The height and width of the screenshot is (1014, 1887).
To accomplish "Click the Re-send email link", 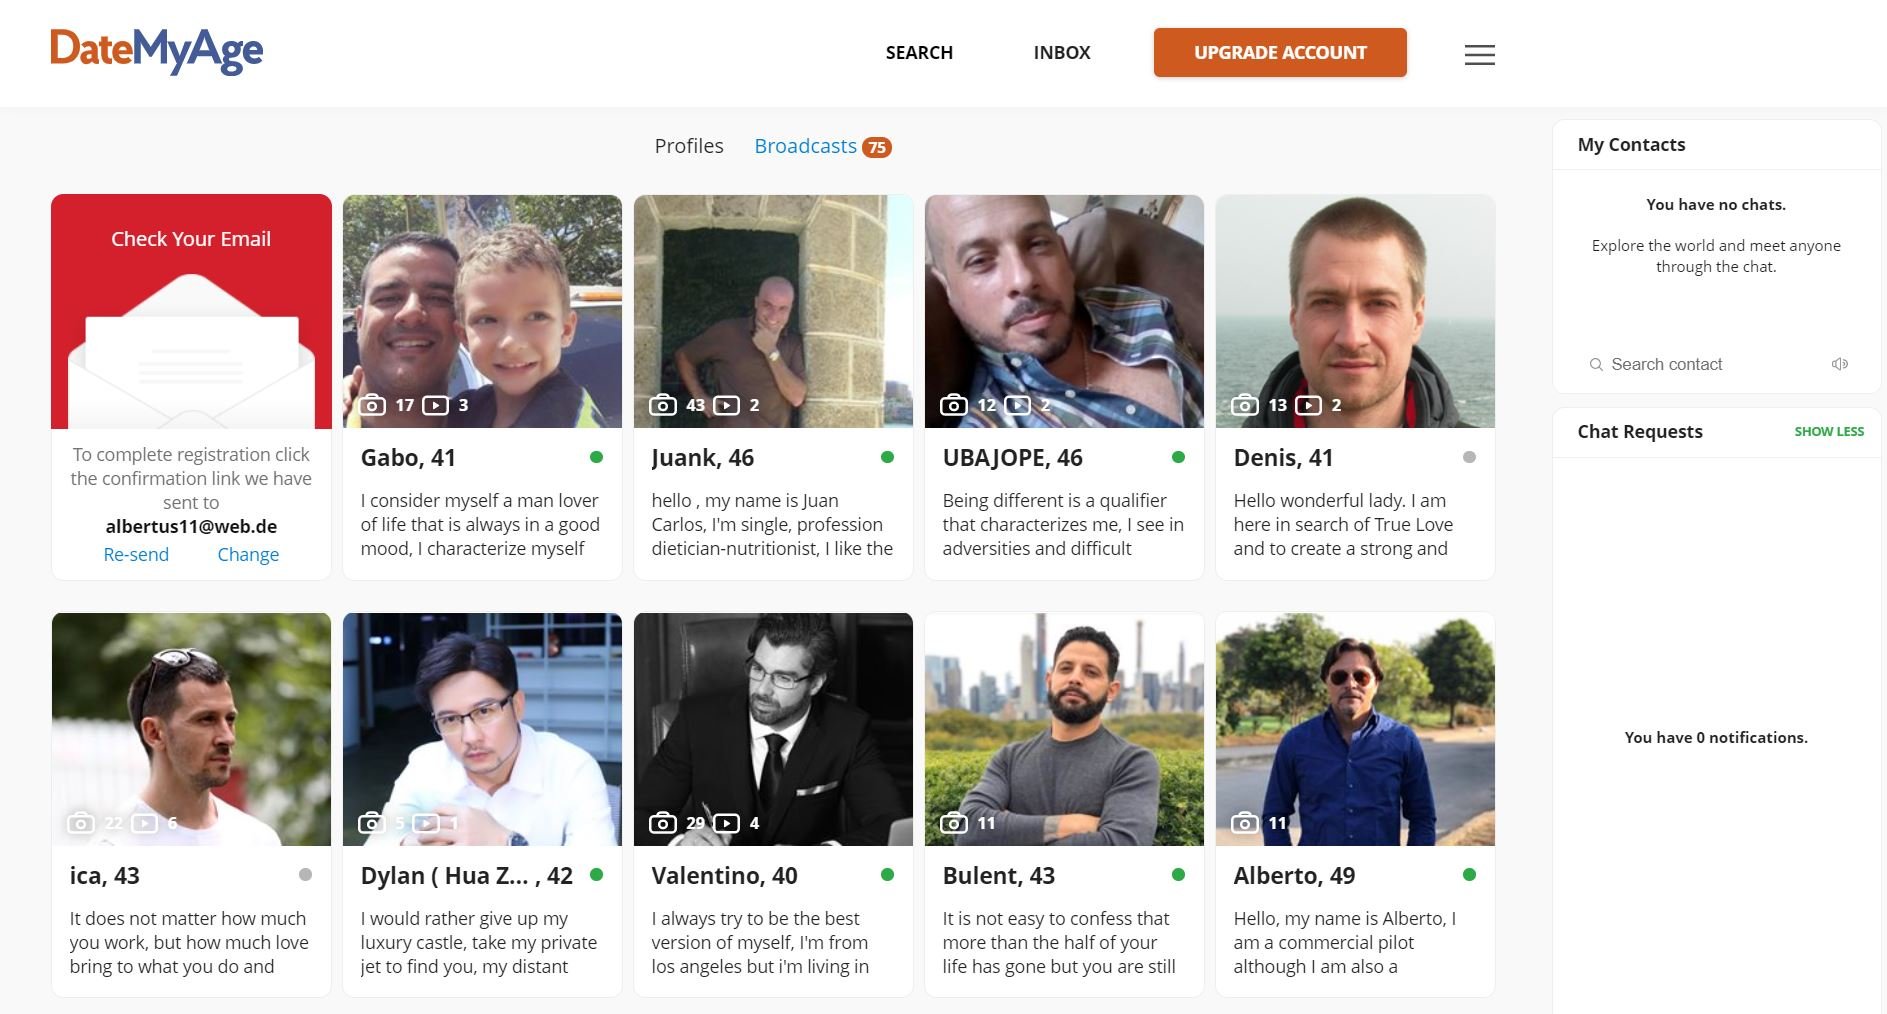I will (136, 554).
